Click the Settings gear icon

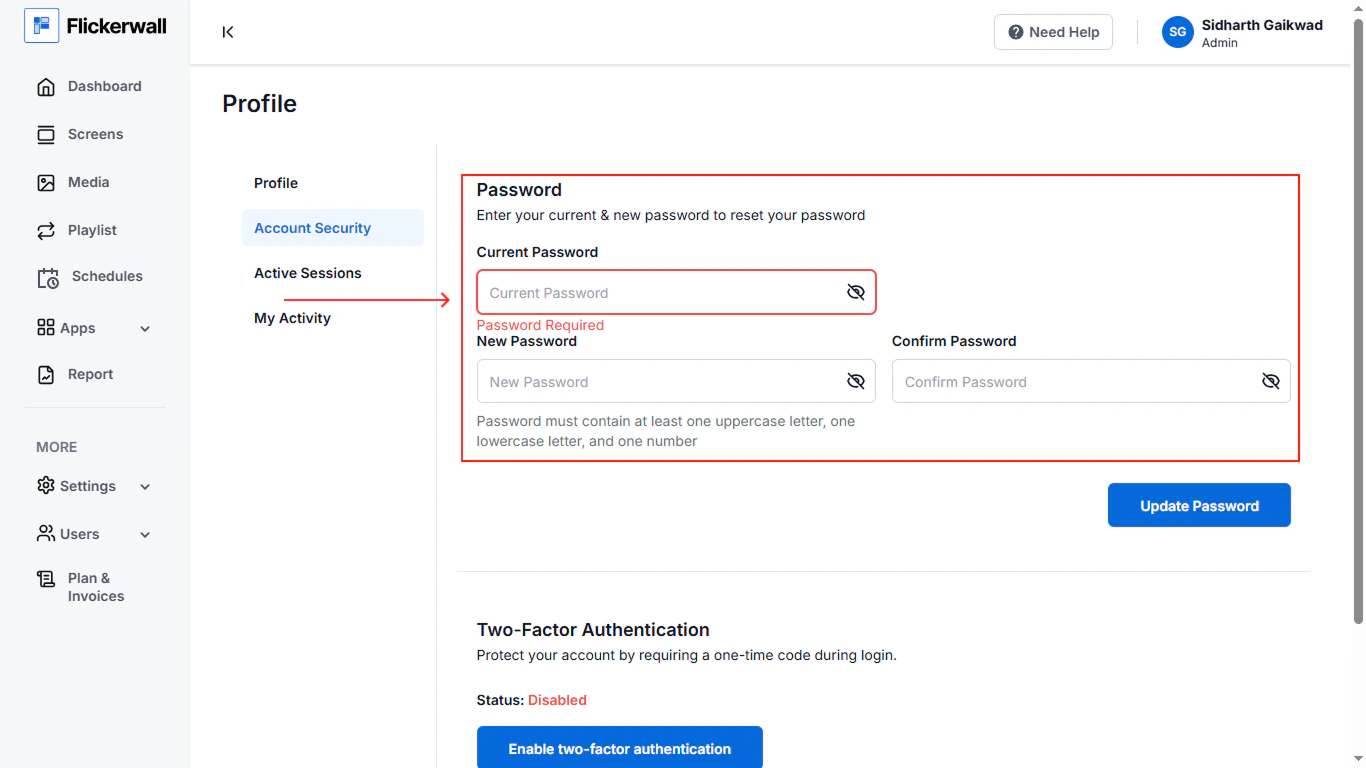46,485
